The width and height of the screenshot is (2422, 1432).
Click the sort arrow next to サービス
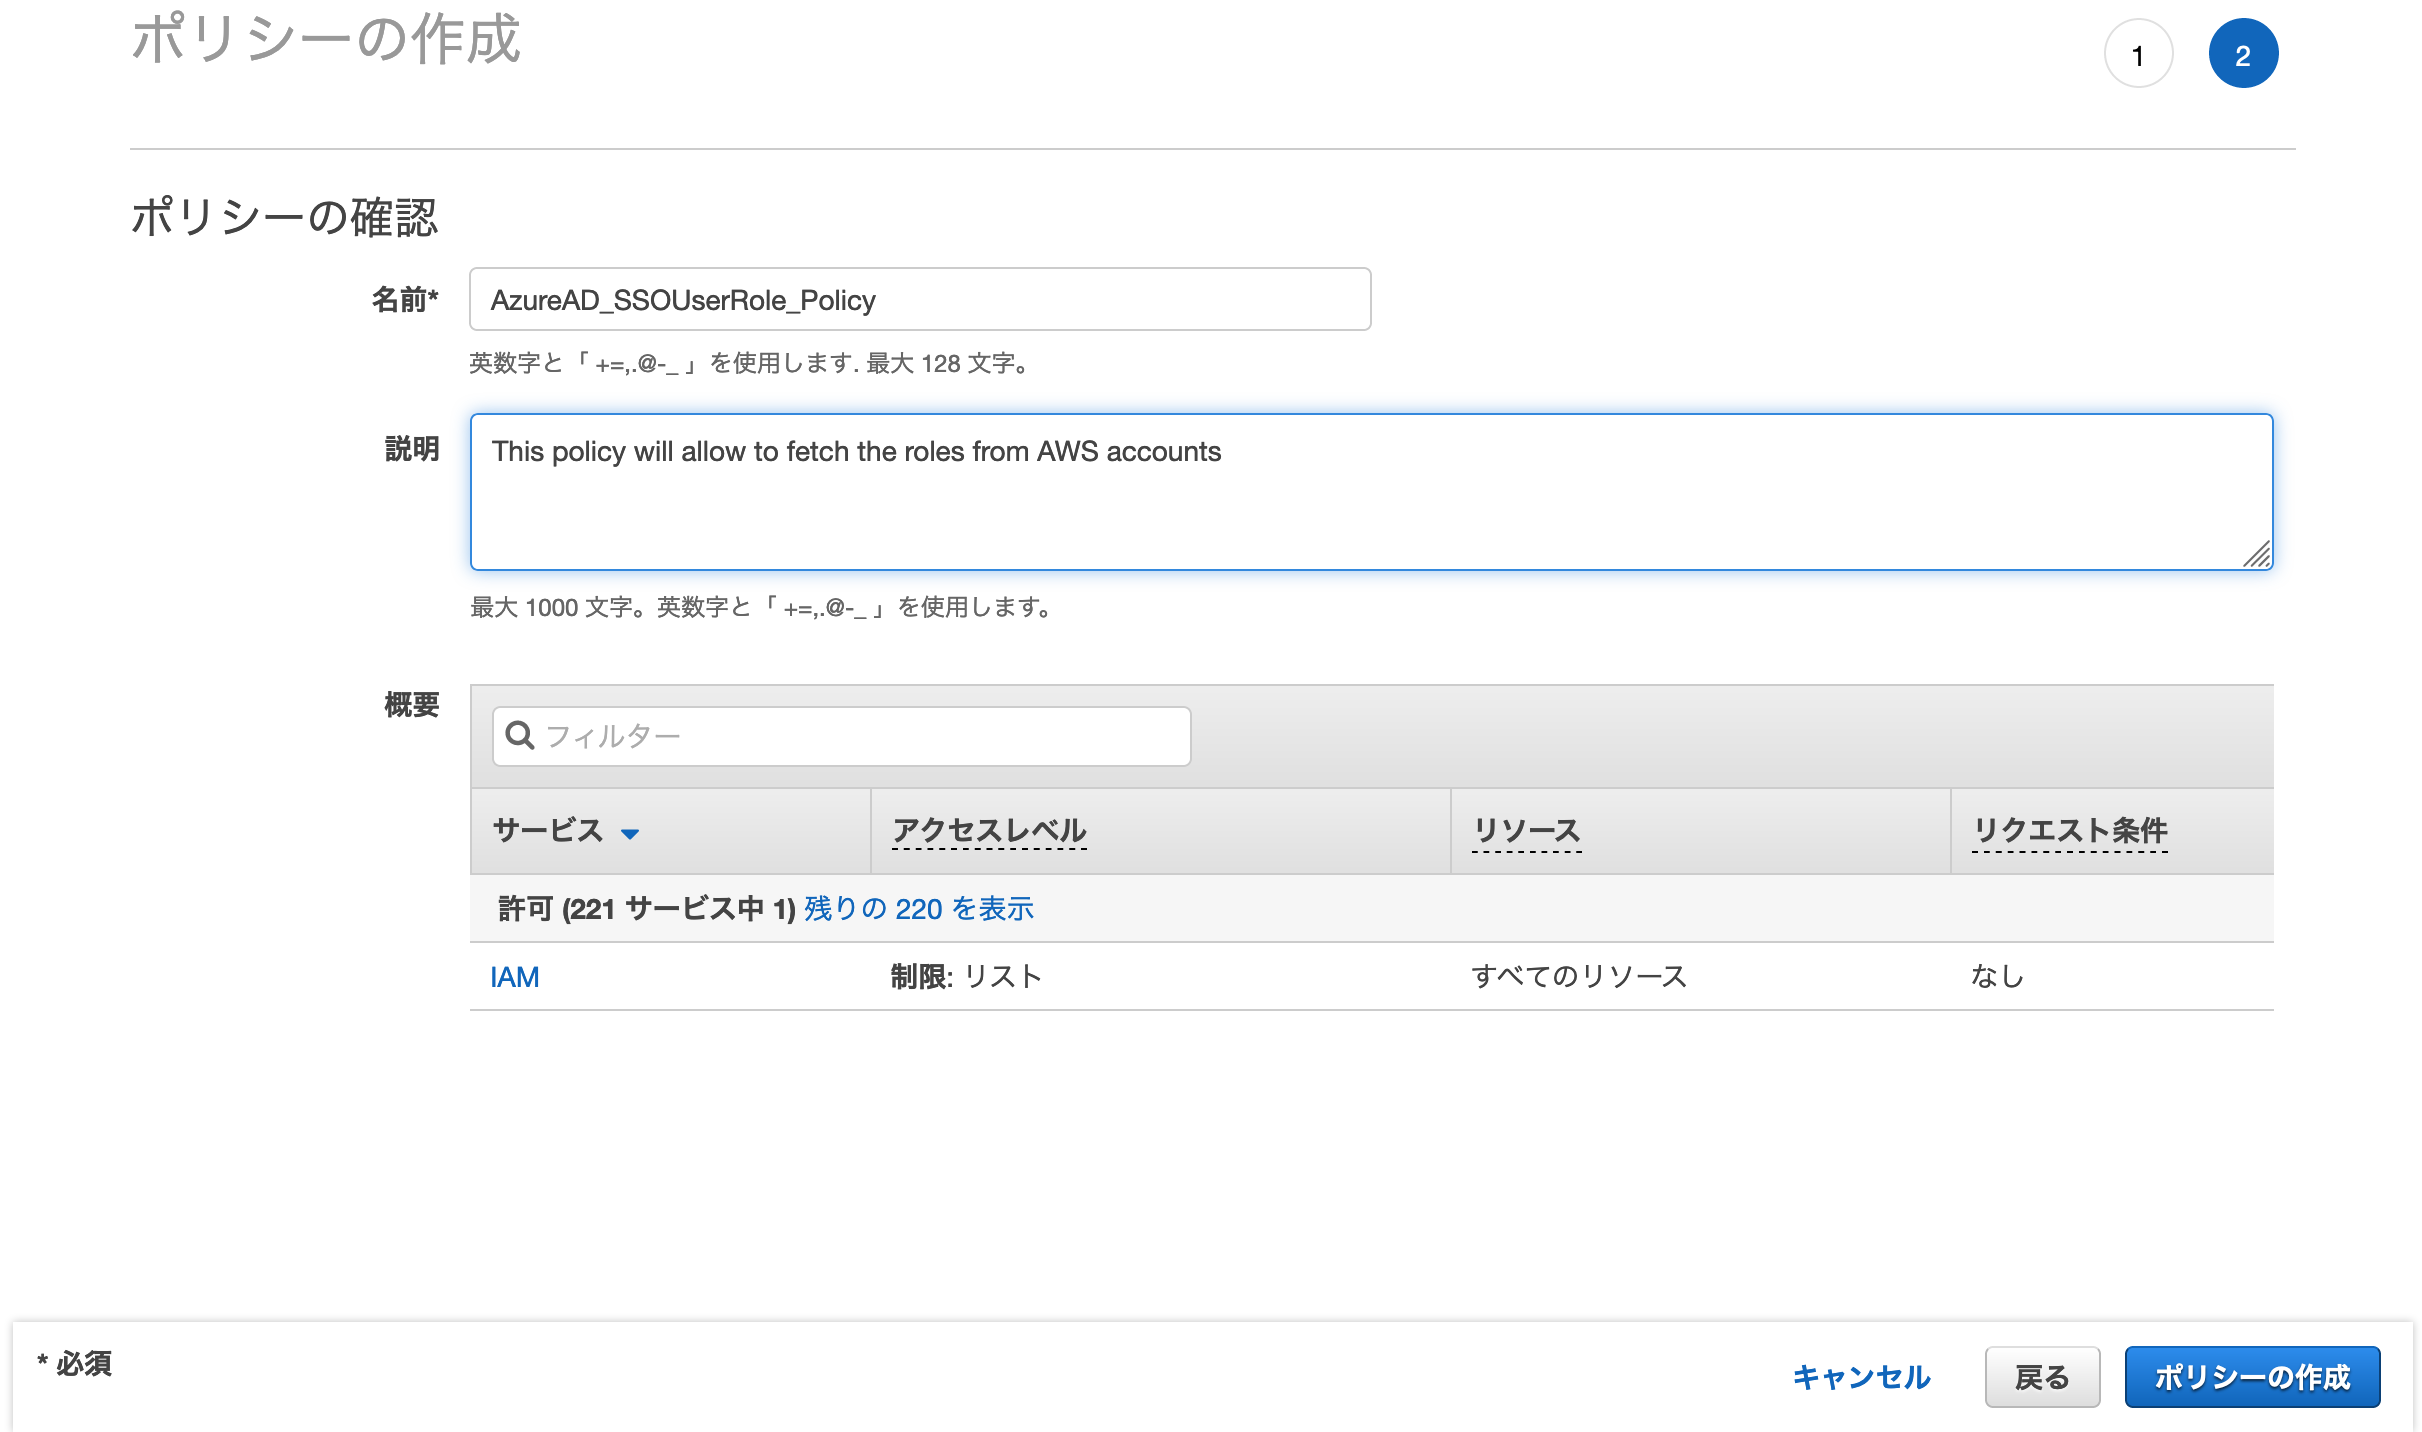(630, 833)
